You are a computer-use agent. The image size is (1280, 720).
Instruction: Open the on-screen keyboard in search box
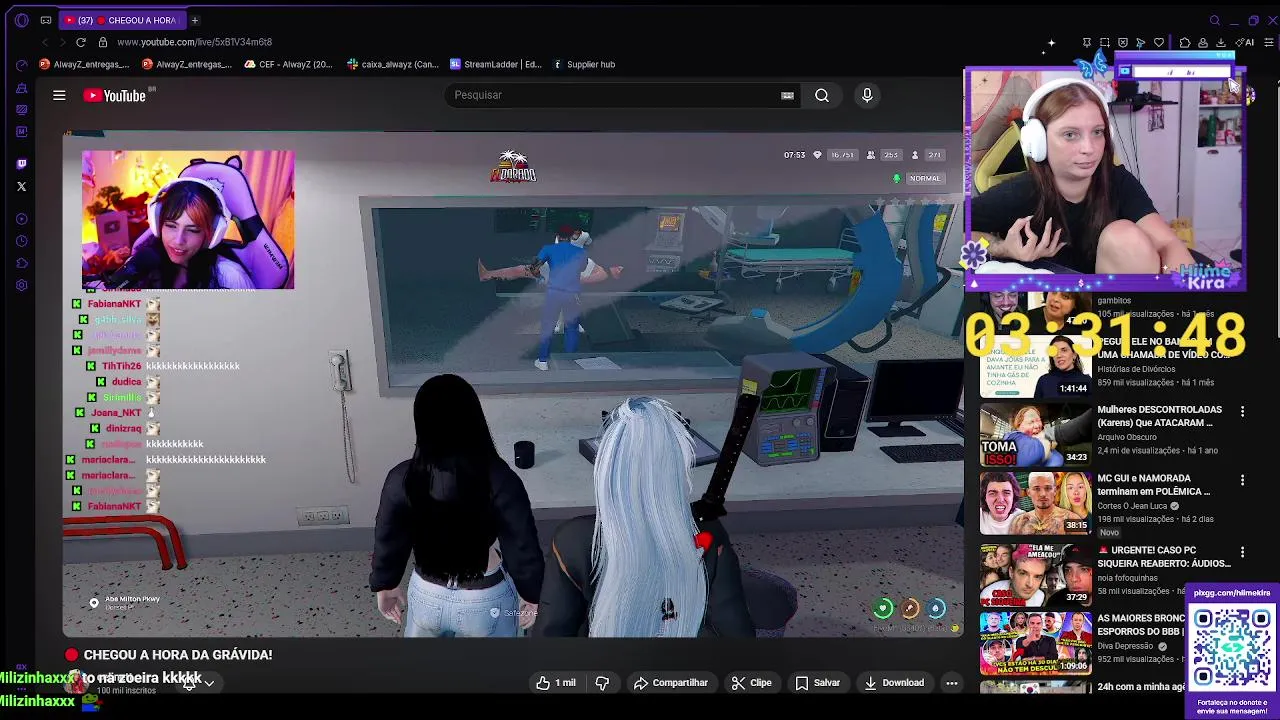[787, 95]
